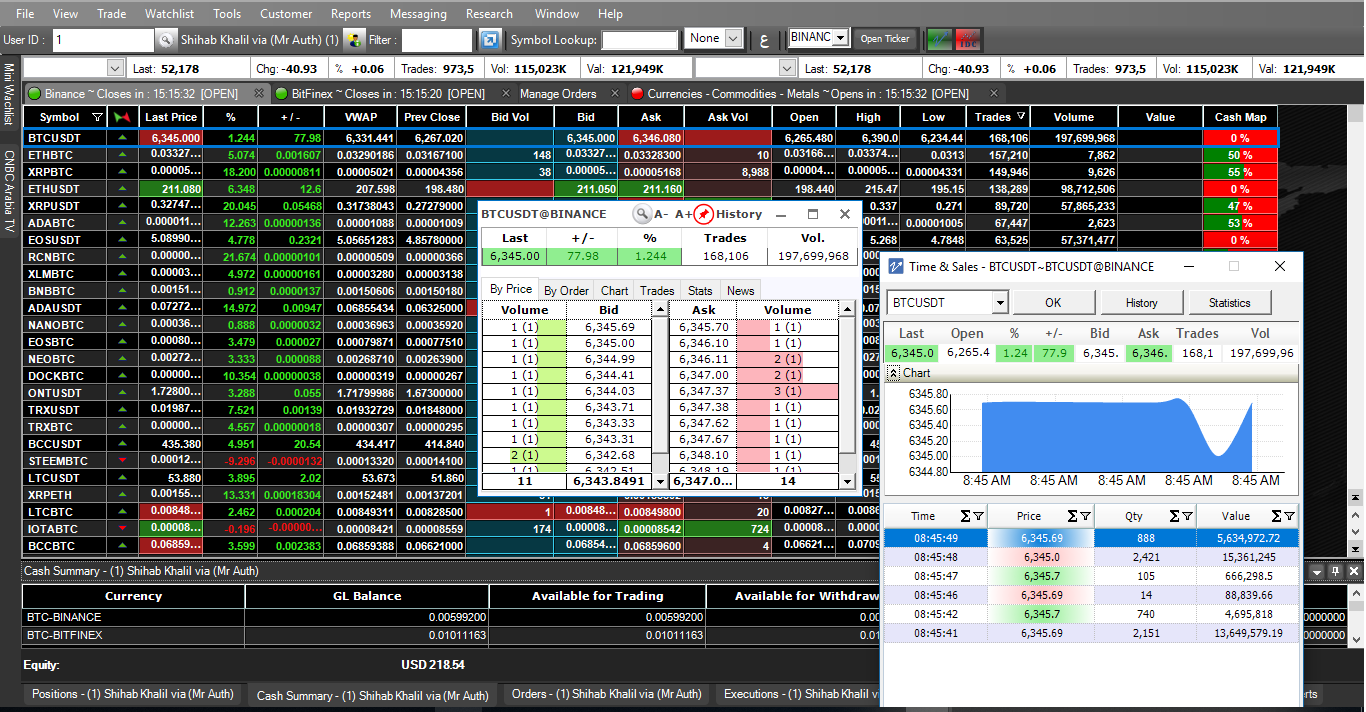Viewport: 1366px width, 712px height.
Task: Click the Filter input field
Action: 436,40
